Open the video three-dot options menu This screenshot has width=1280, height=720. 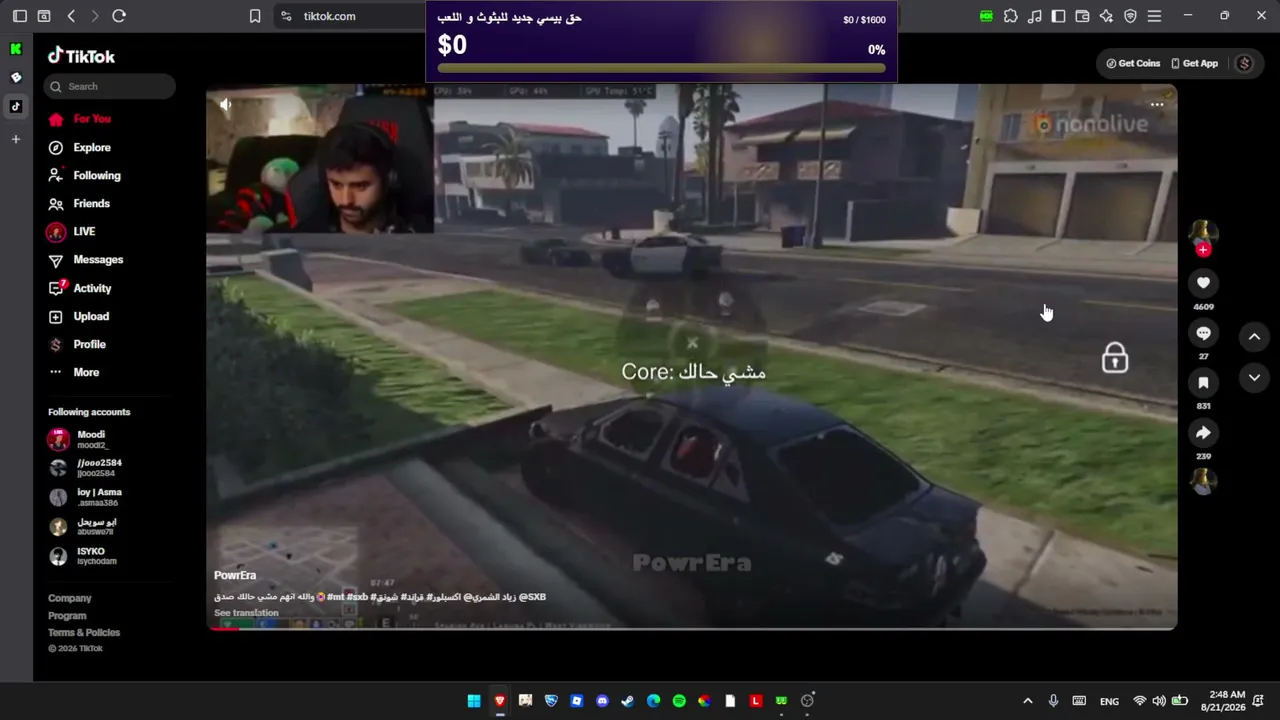pyautogui.click(x=1157, y=104)
